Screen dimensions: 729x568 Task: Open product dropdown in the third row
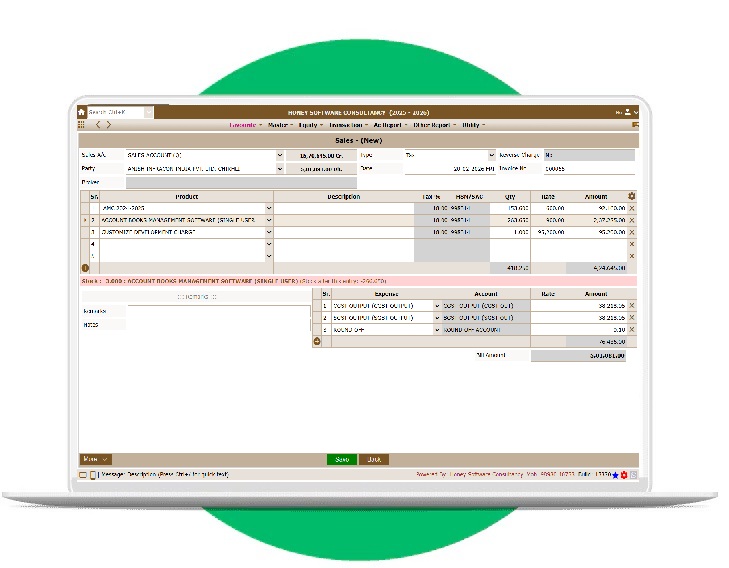(x=268, y=232)
